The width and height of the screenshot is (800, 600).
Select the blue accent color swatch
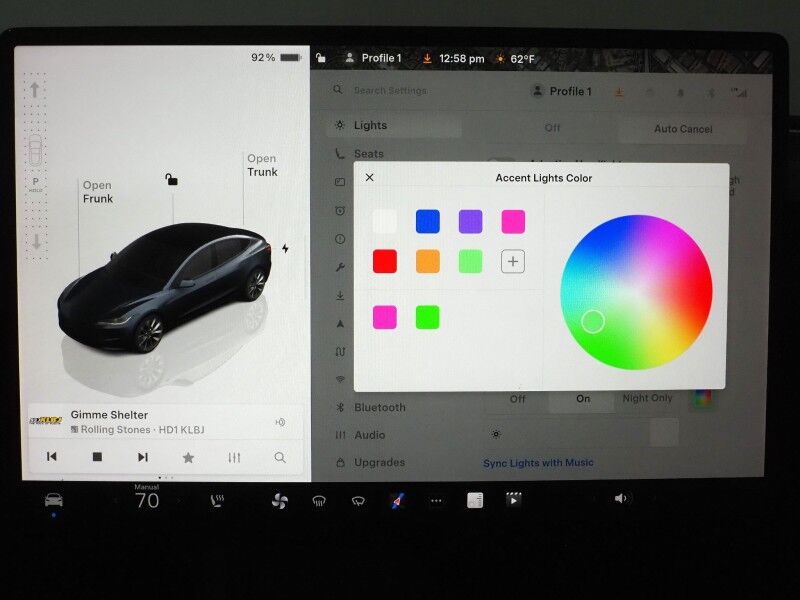(x=427, y=222)
